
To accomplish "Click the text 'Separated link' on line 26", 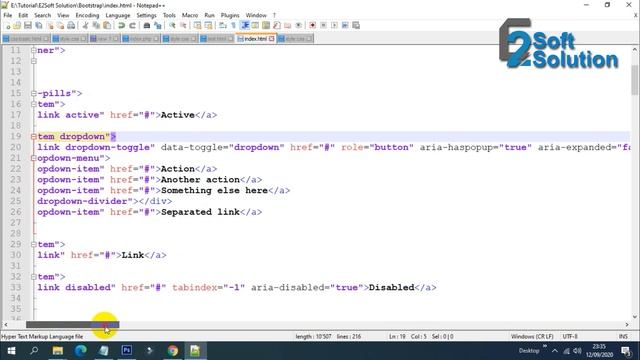I will pos(200,212).
